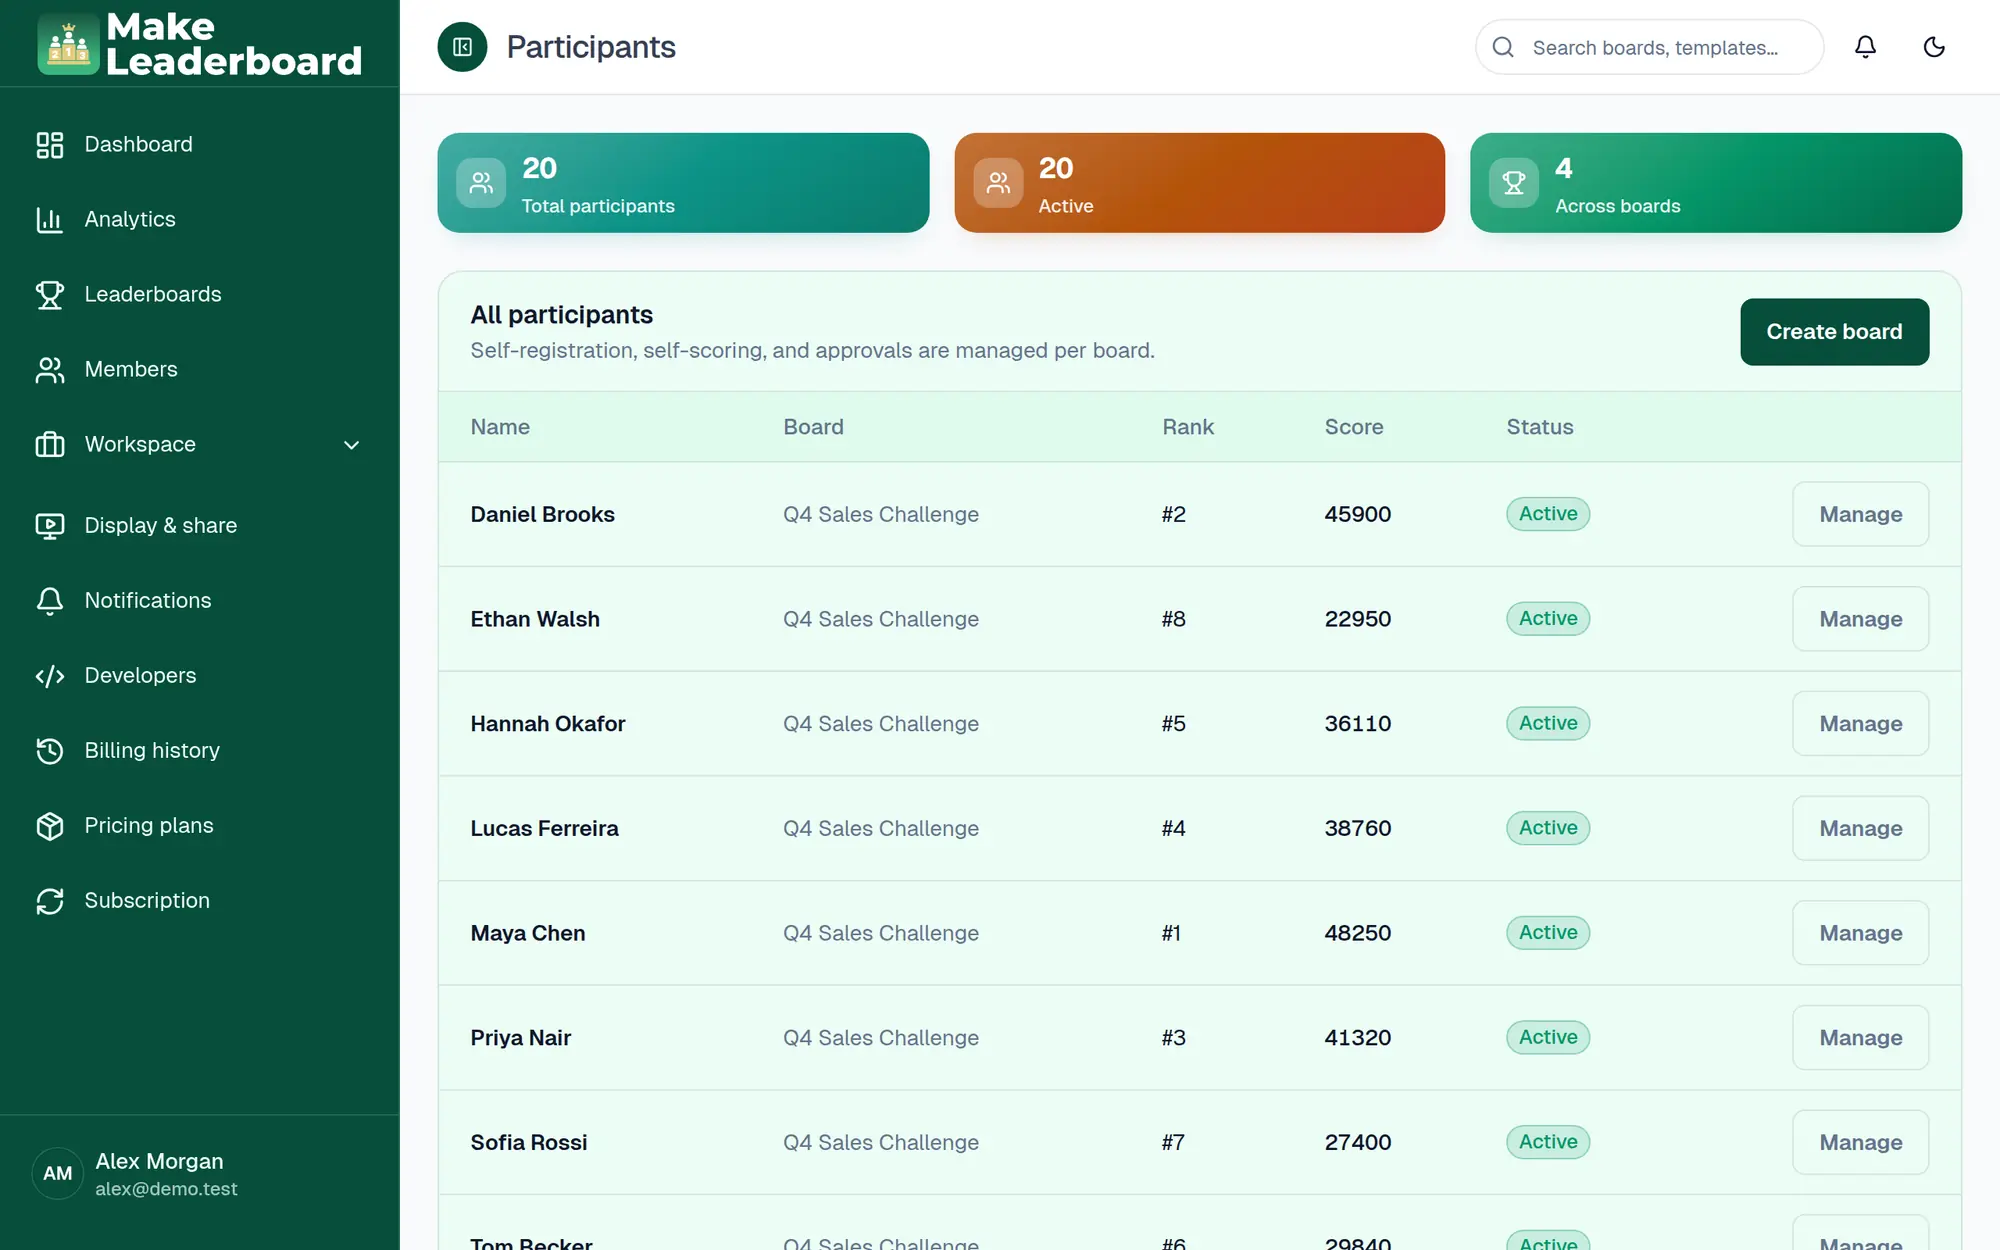
Task: Click score value 48250
Action: tap(1357, 933)
